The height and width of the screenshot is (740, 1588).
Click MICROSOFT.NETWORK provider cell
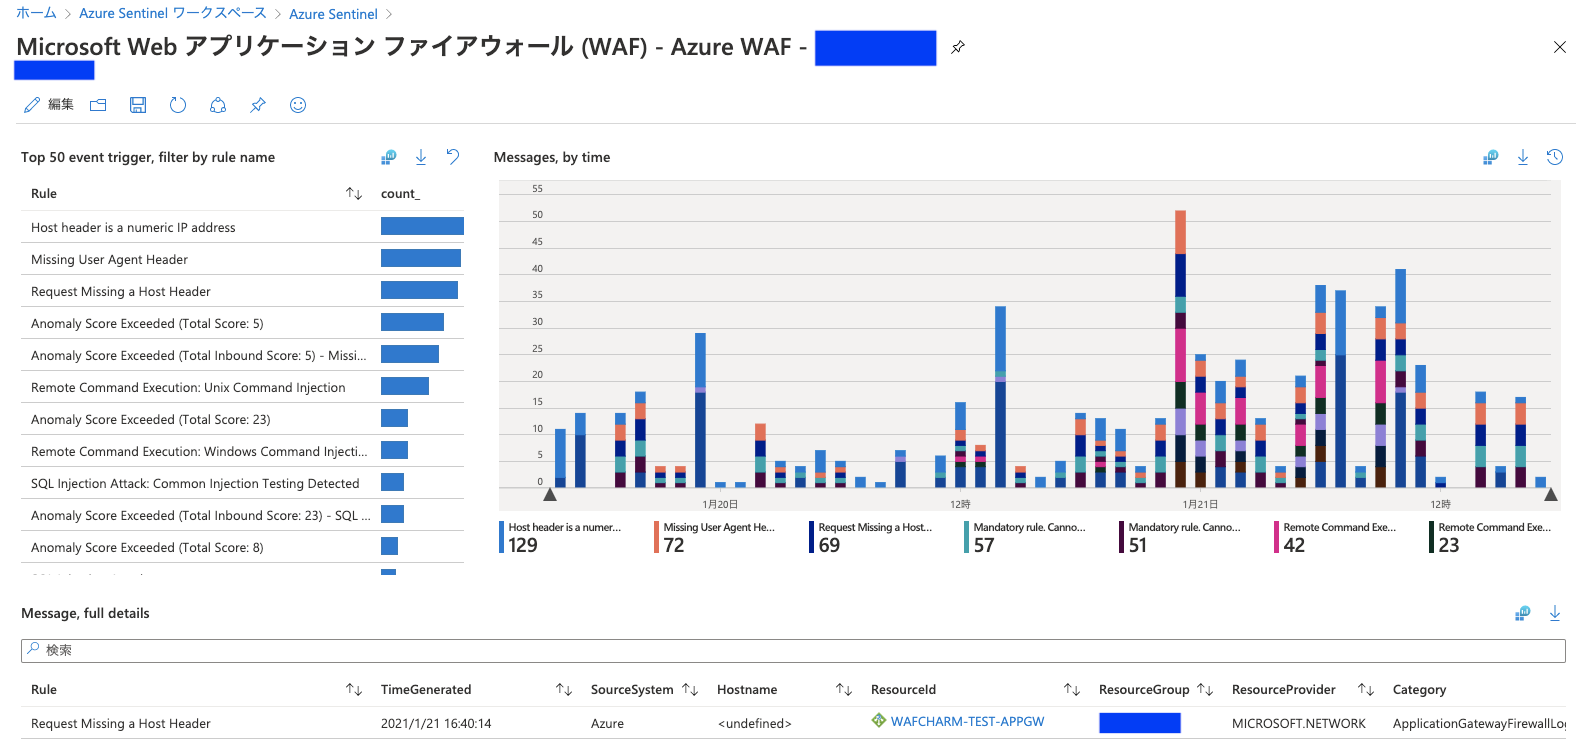[1298, 723]
